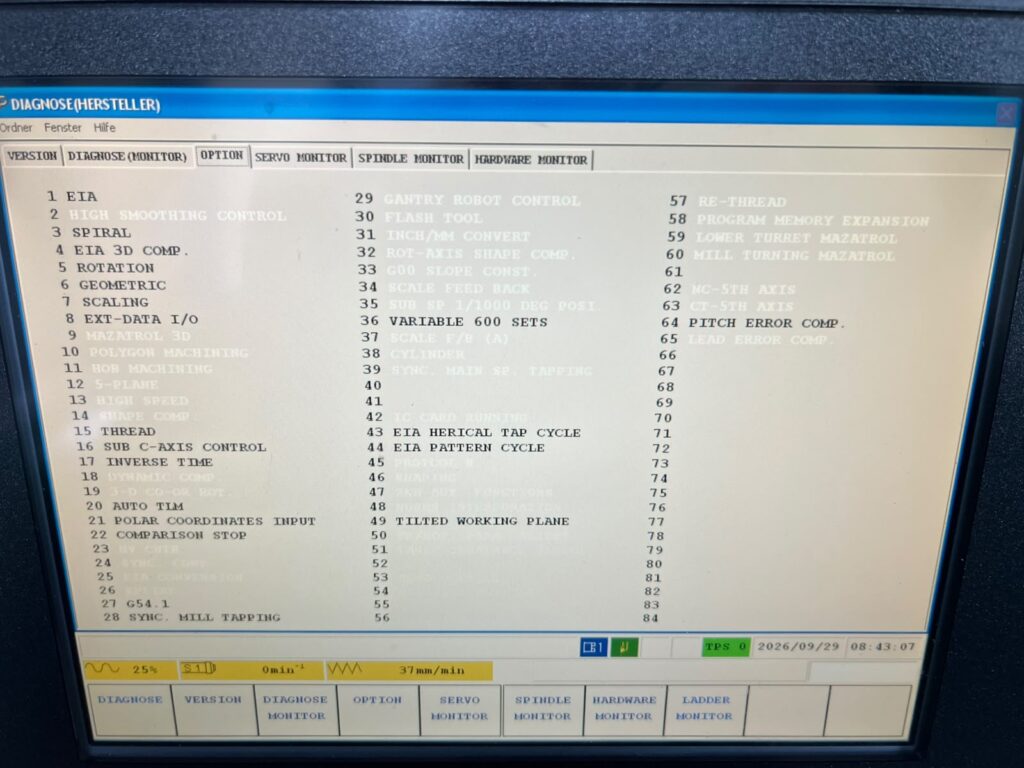
Task: Select option 6 GEOMETRIC
Action: [114, 285]
